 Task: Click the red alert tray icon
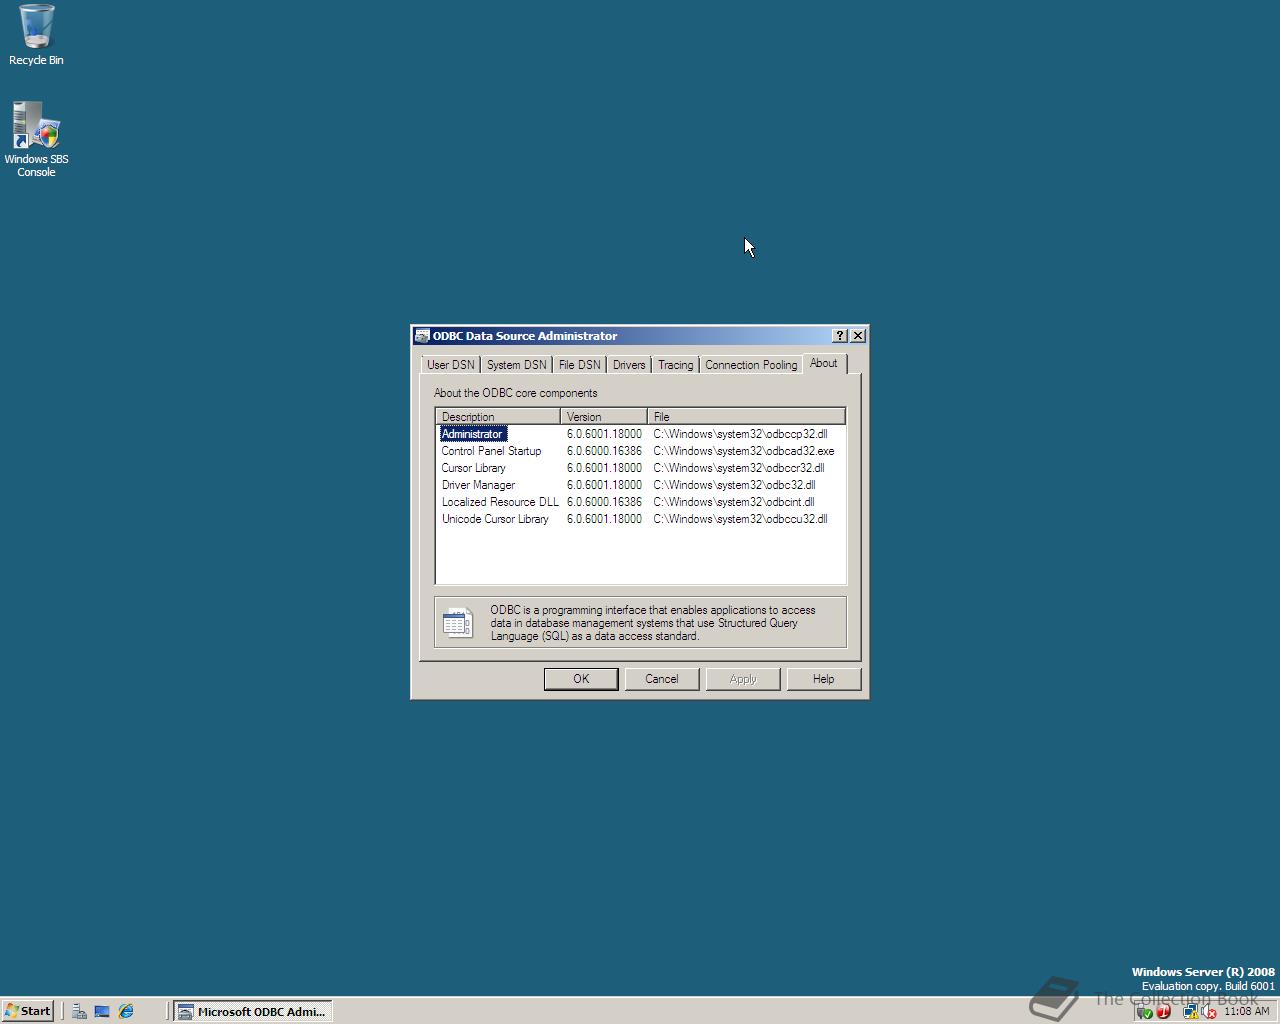[1163, 1011]
